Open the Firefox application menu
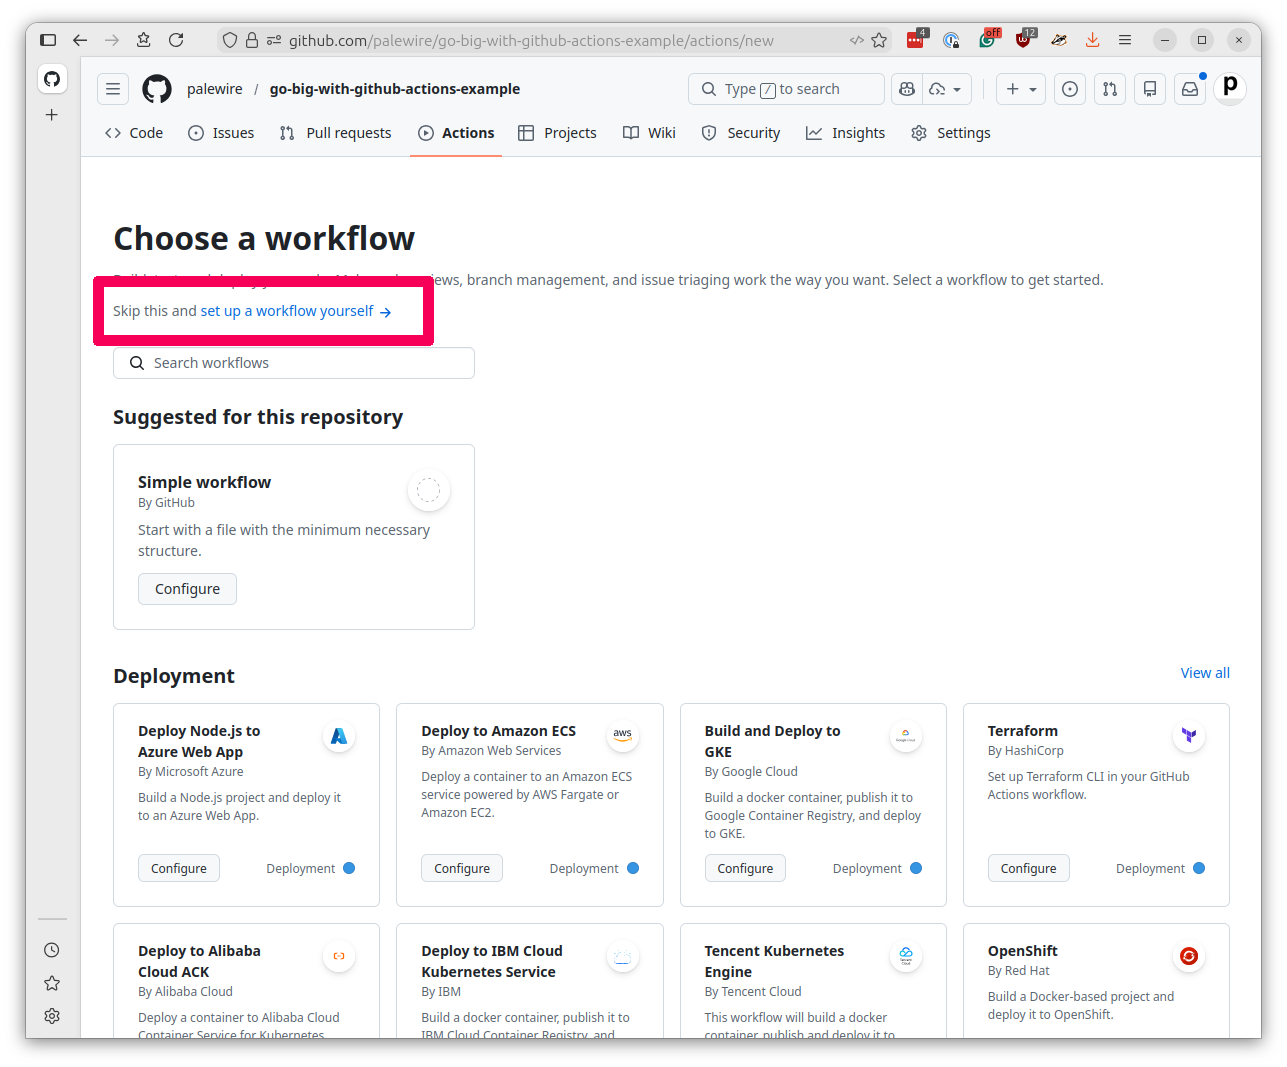This screenshot has width=1287, height=1067. pos(1125,40)
